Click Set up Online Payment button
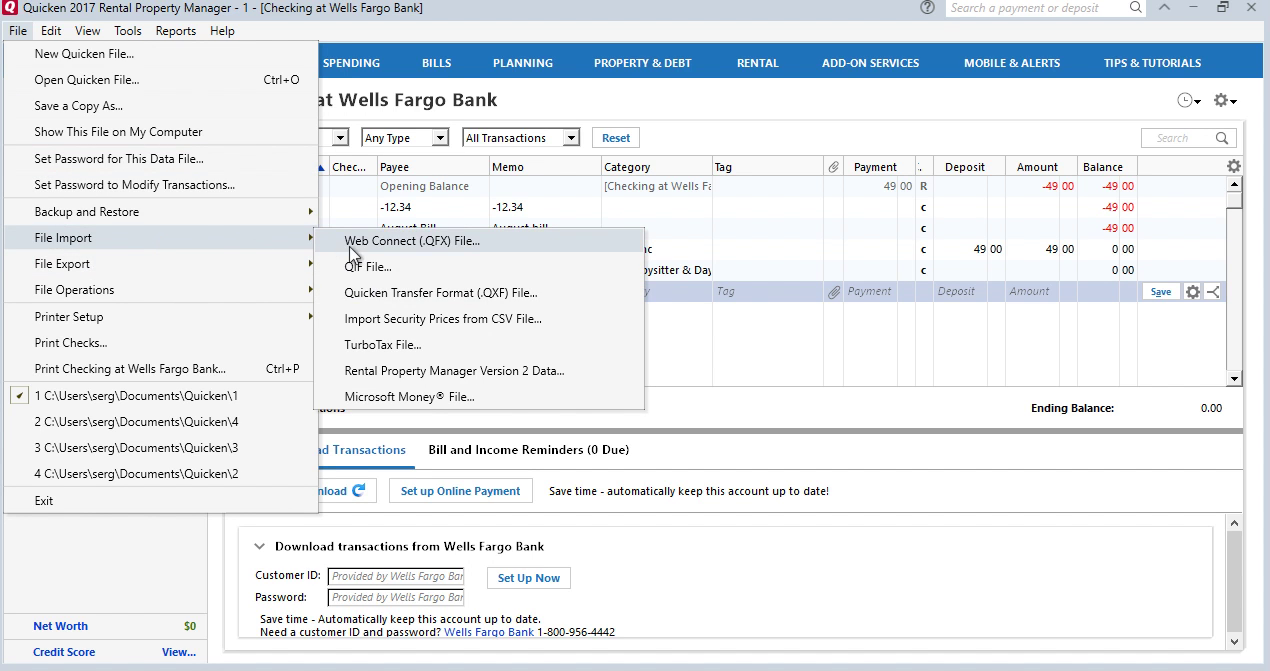Screen dimensions: 1270x671 [461, 491]
